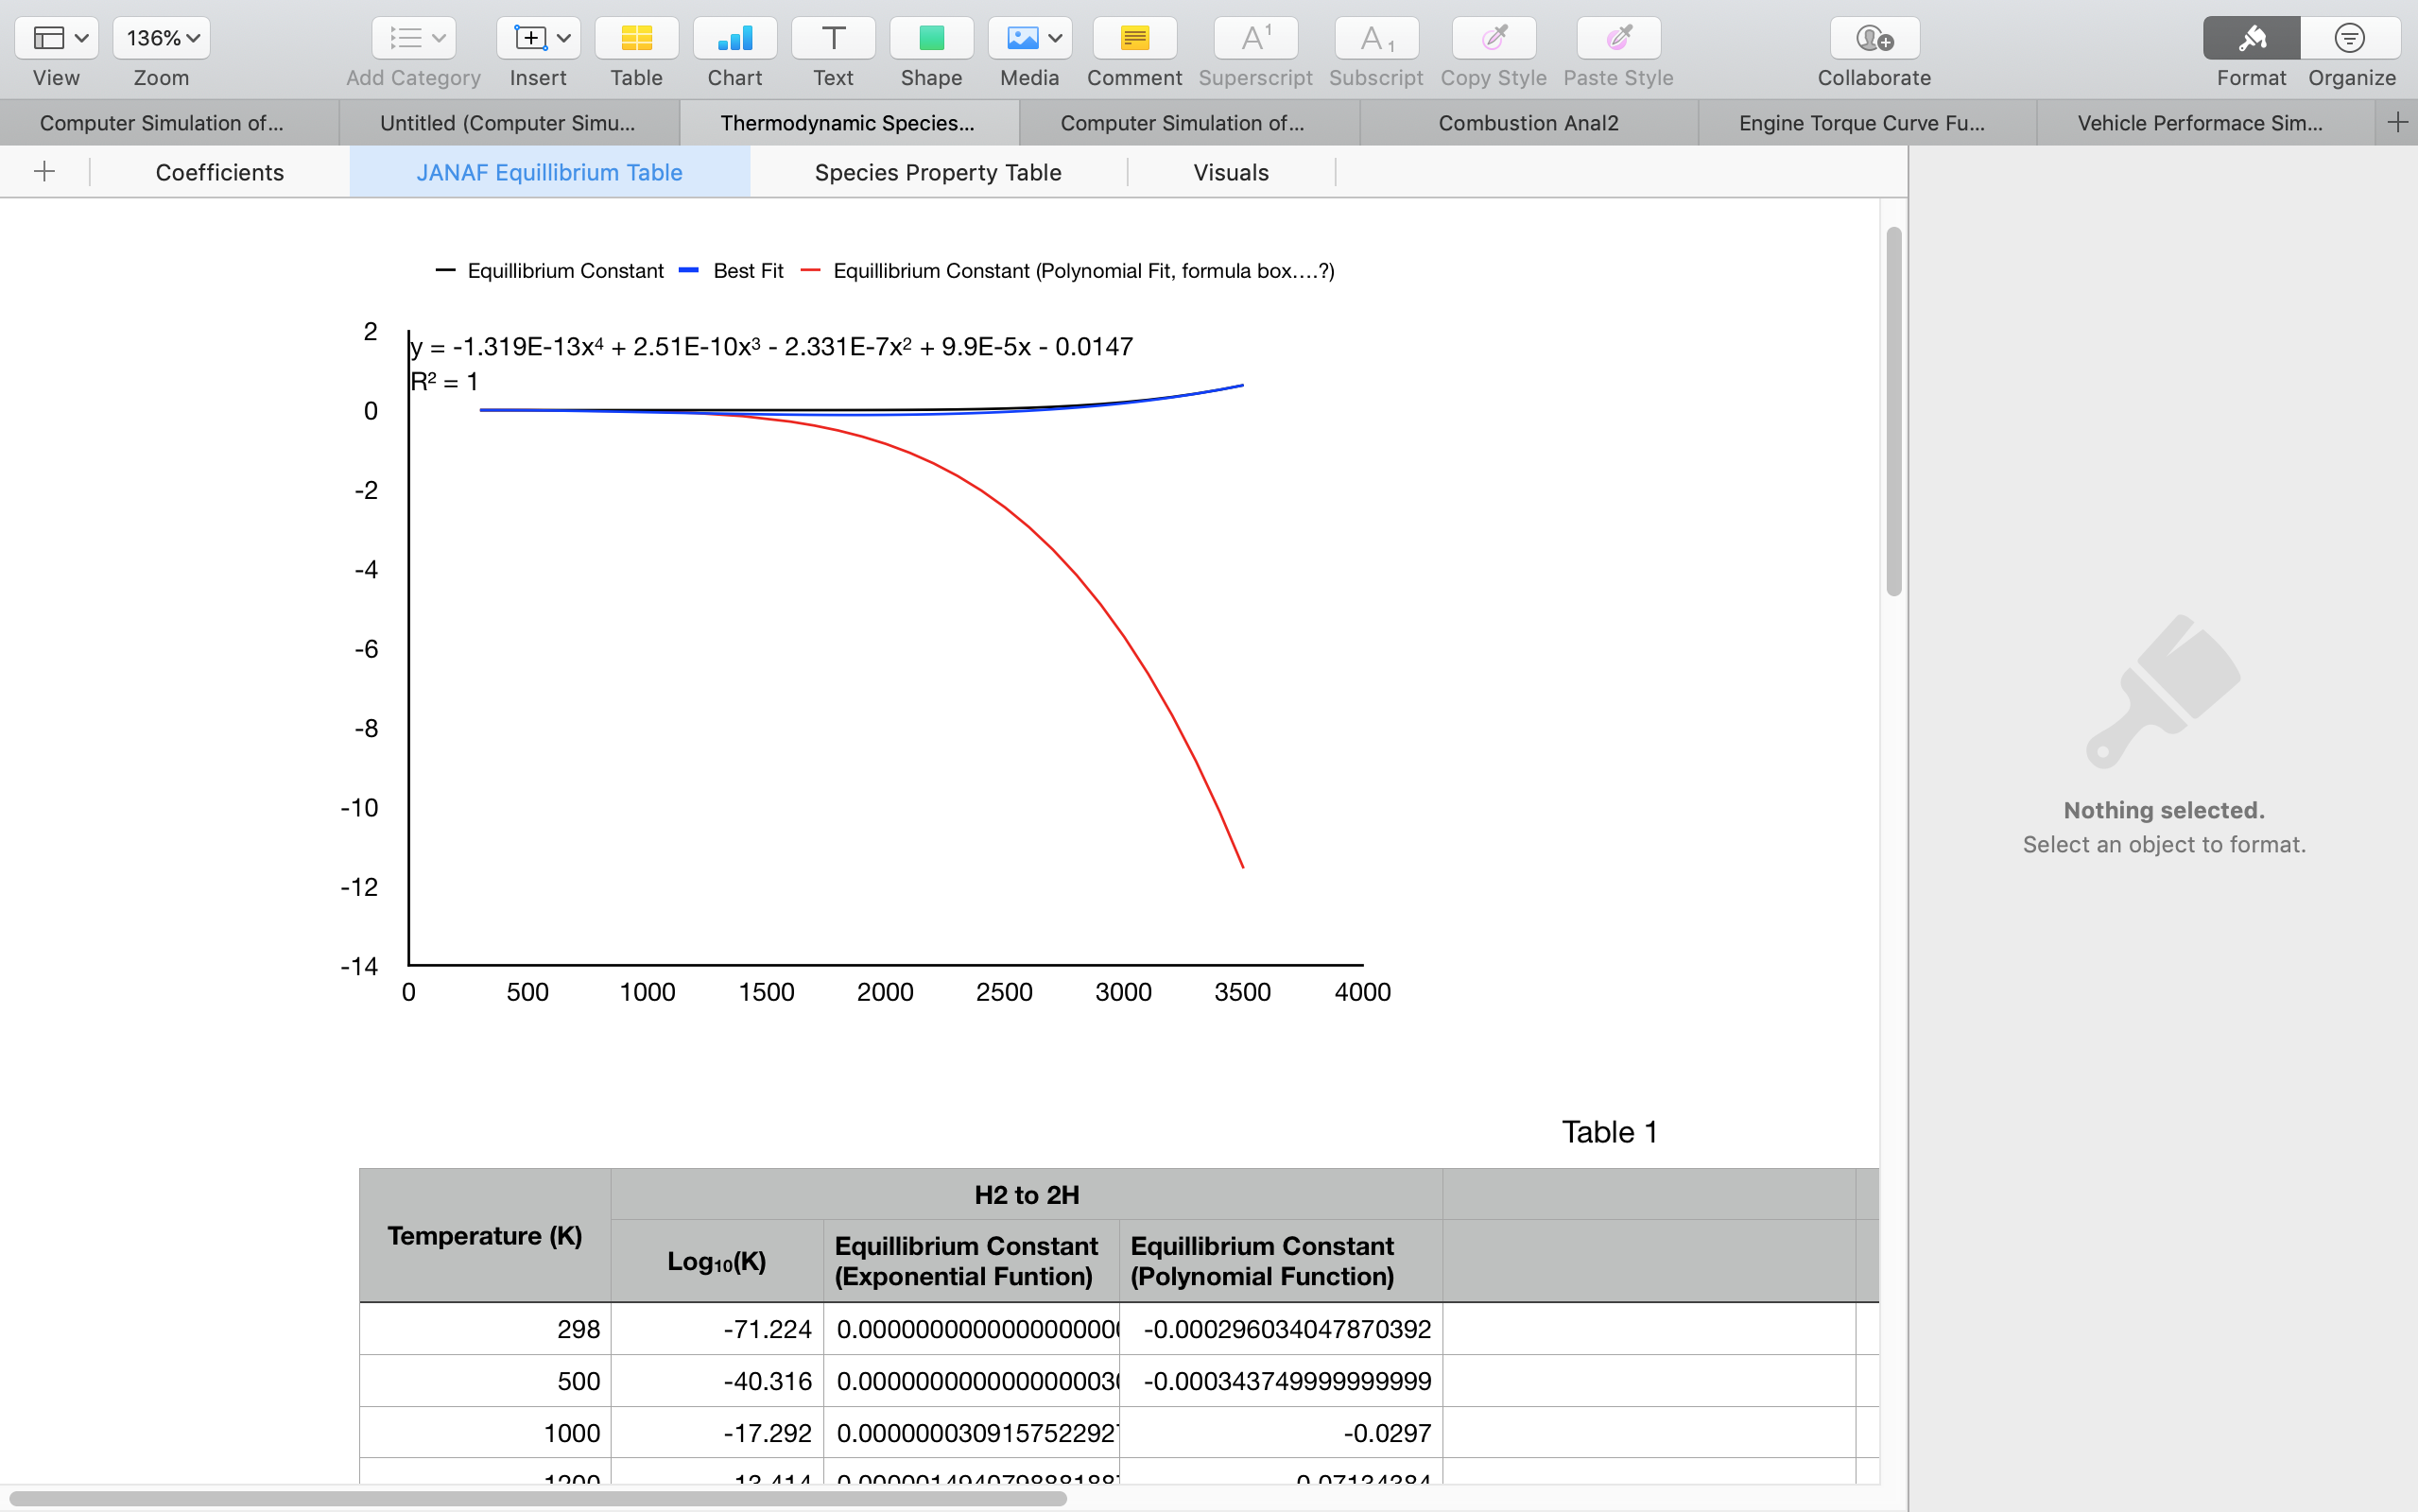Click the vertical scrollbar thumb
Screen dimensions: 2418x1512
[1893, 410]
